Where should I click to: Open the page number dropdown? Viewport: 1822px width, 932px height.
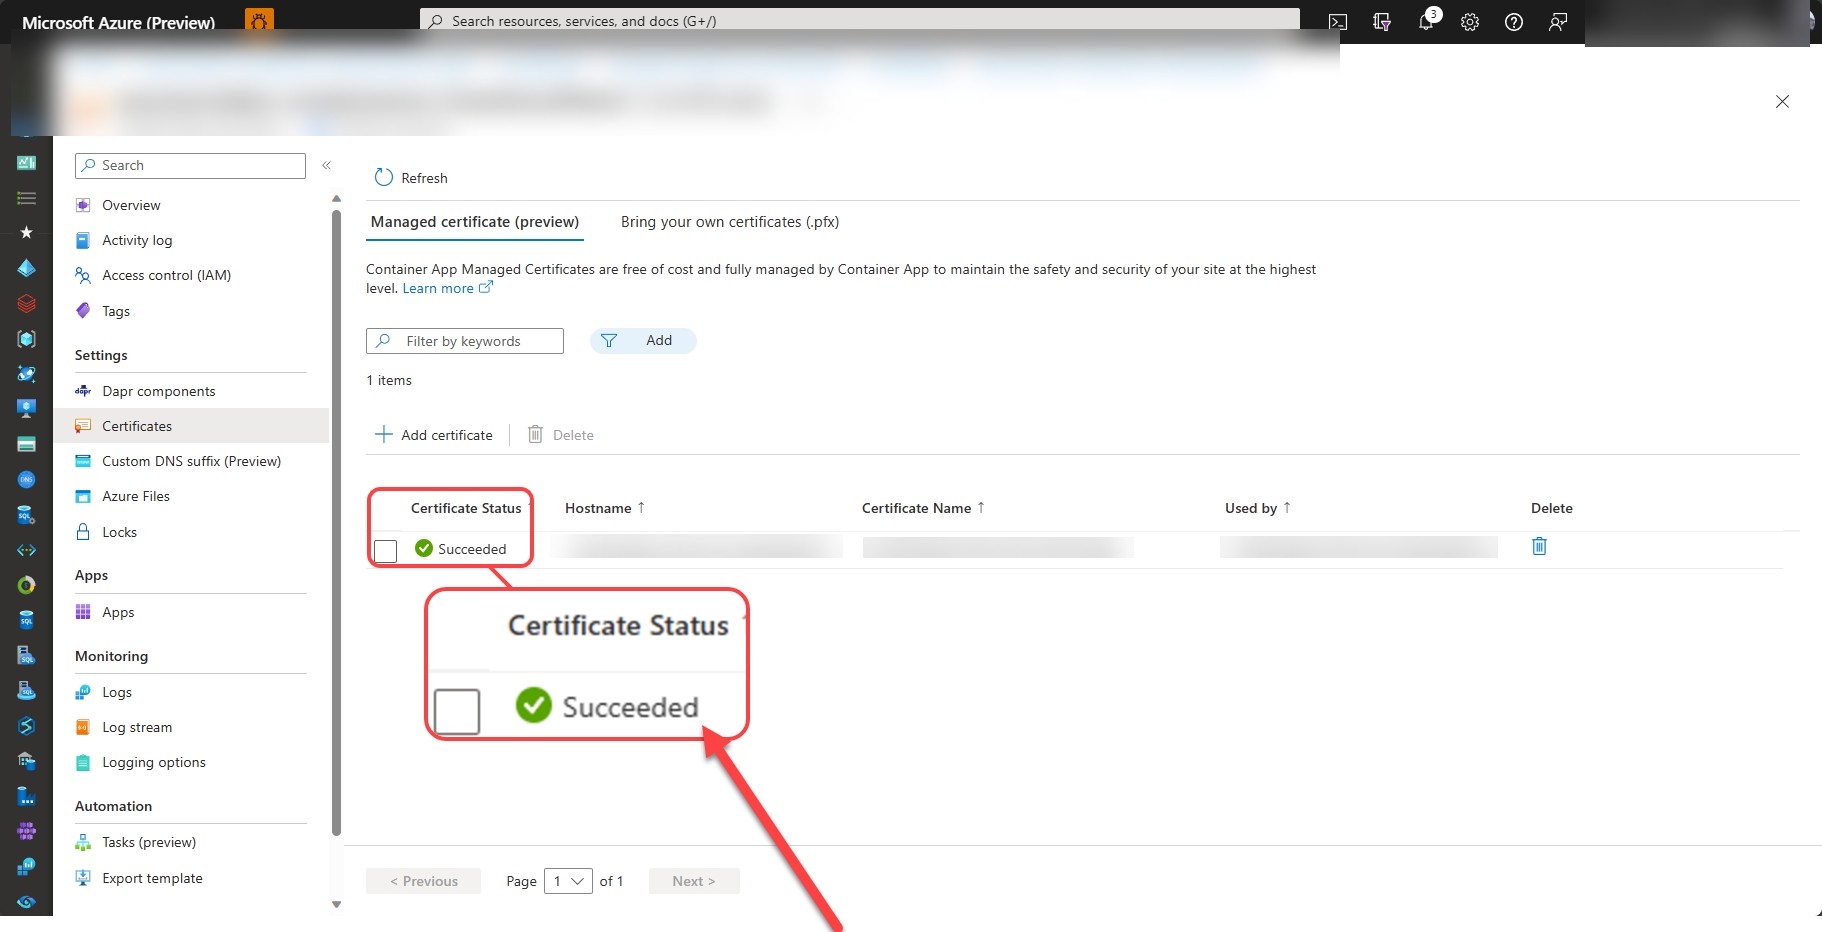click(x=567, y=881)
